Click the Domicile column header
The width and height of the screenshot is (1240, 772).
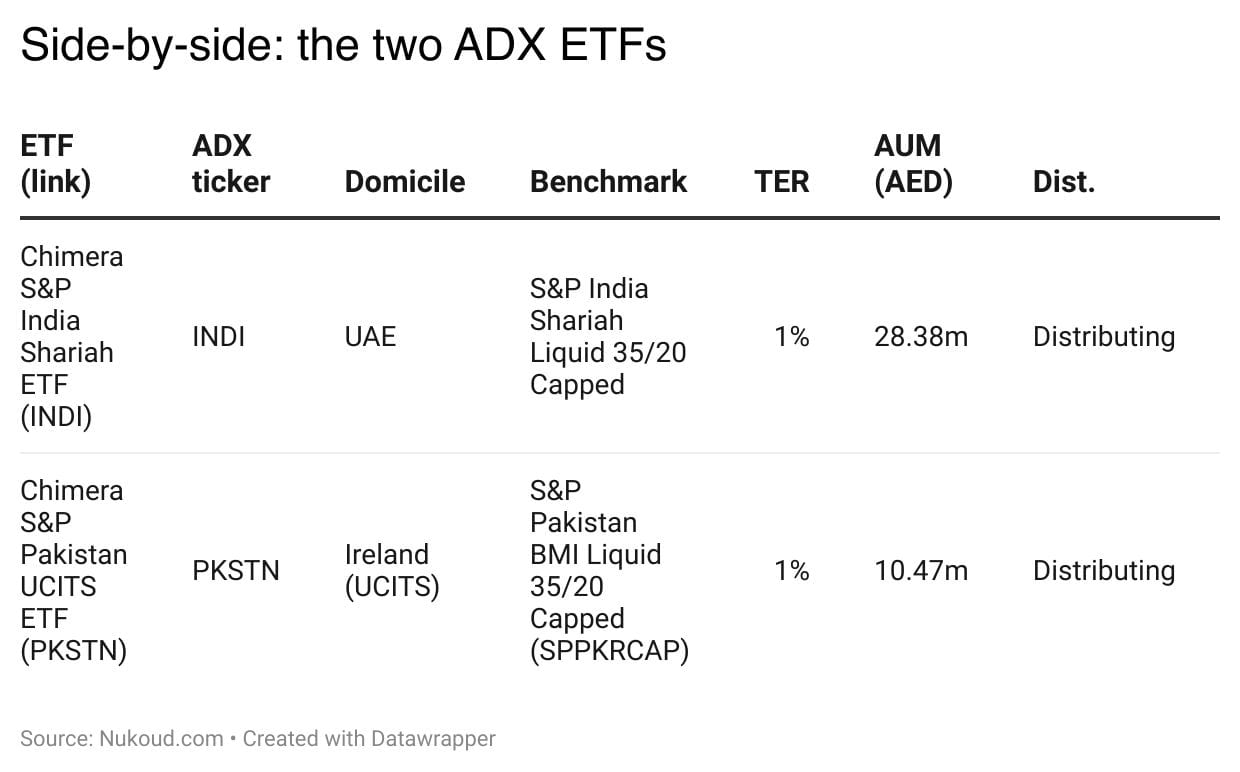click(x=404, y=182)
